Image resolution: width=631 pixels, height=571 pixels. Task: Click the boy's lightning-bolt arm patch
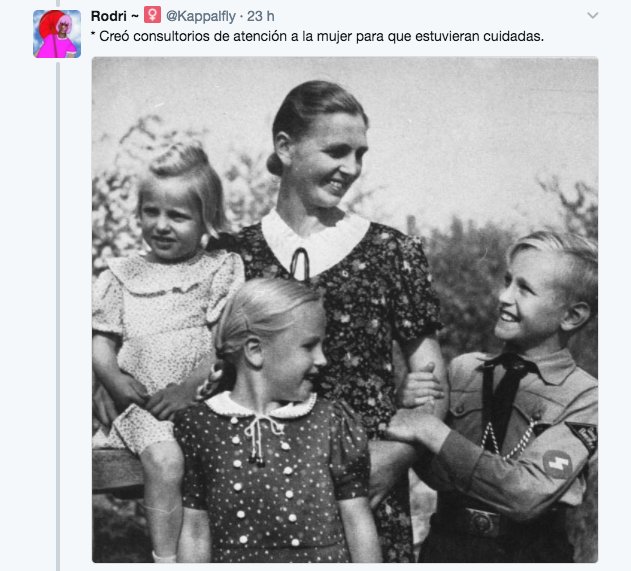tap(557, 464)
